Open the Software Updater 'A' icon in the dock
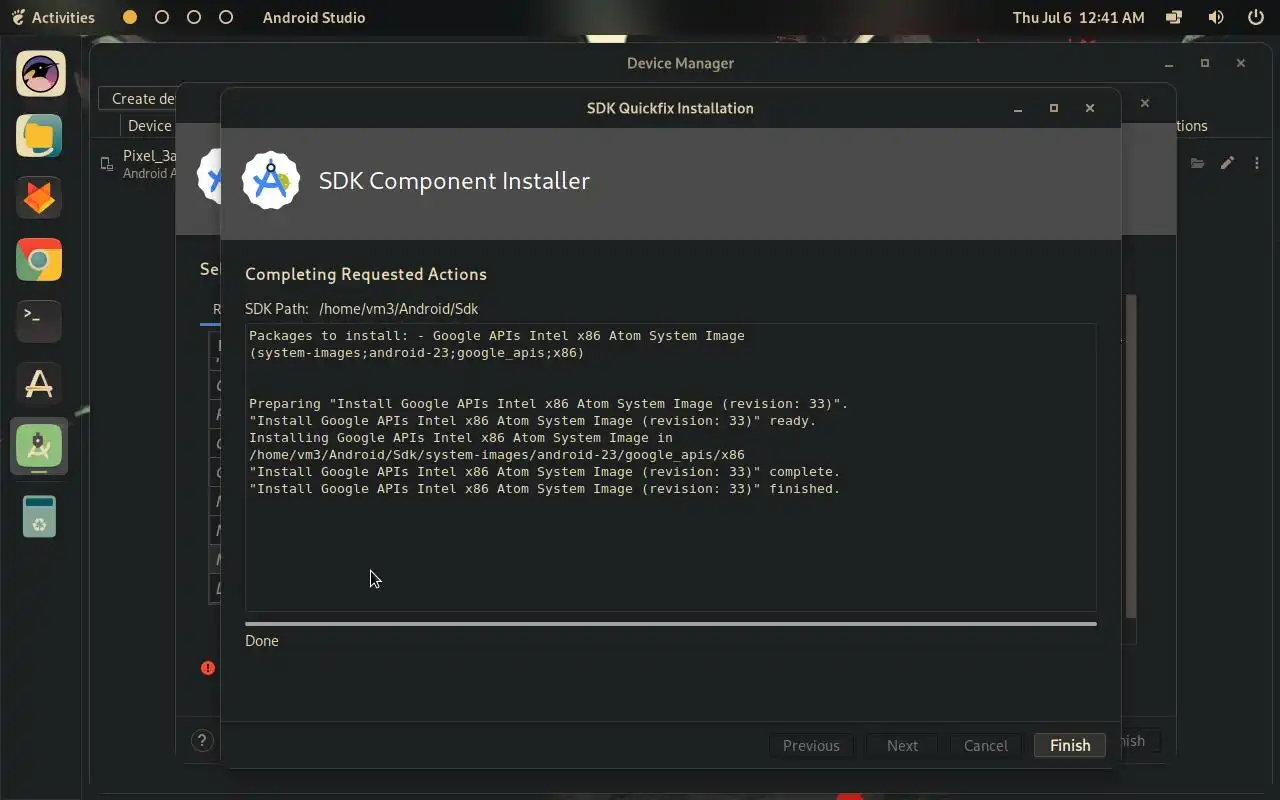 pos(40,384)
